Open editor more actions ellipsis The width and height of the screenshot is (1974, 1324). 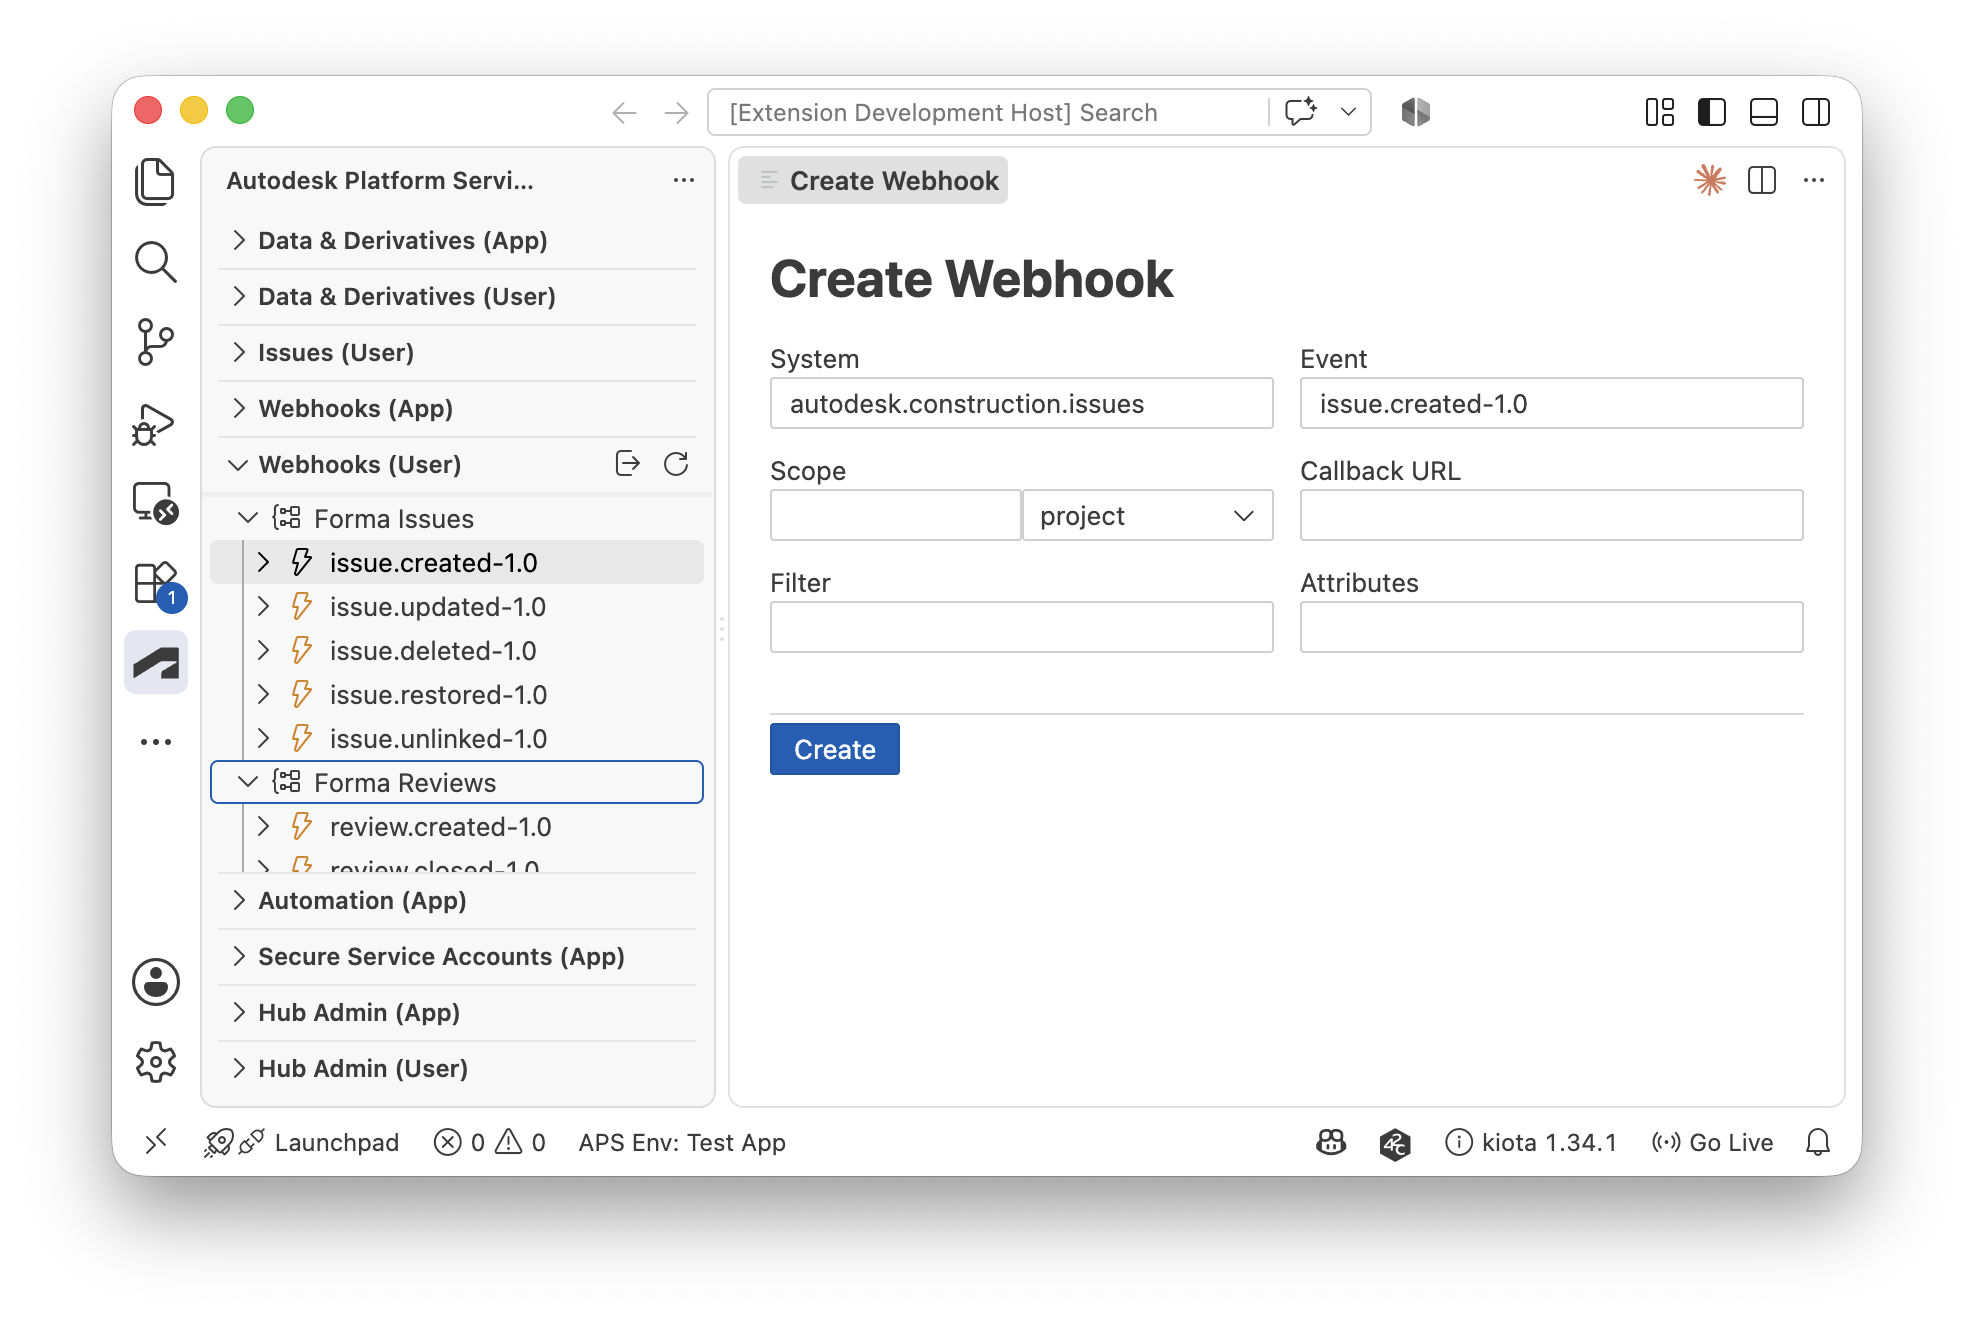1814,180
